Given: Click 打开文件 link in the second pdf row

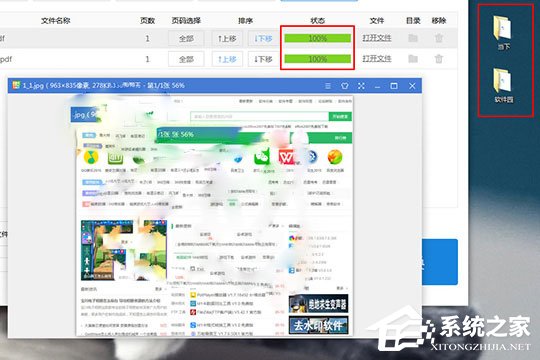Looking at the screenshot, I should (x=376, y=59).
